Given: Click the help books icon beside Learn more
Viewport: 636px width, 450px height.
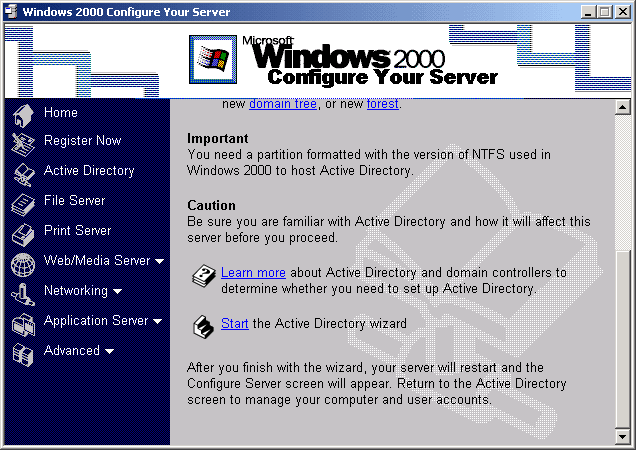Looking at the screenshot, I should [204, 276].
